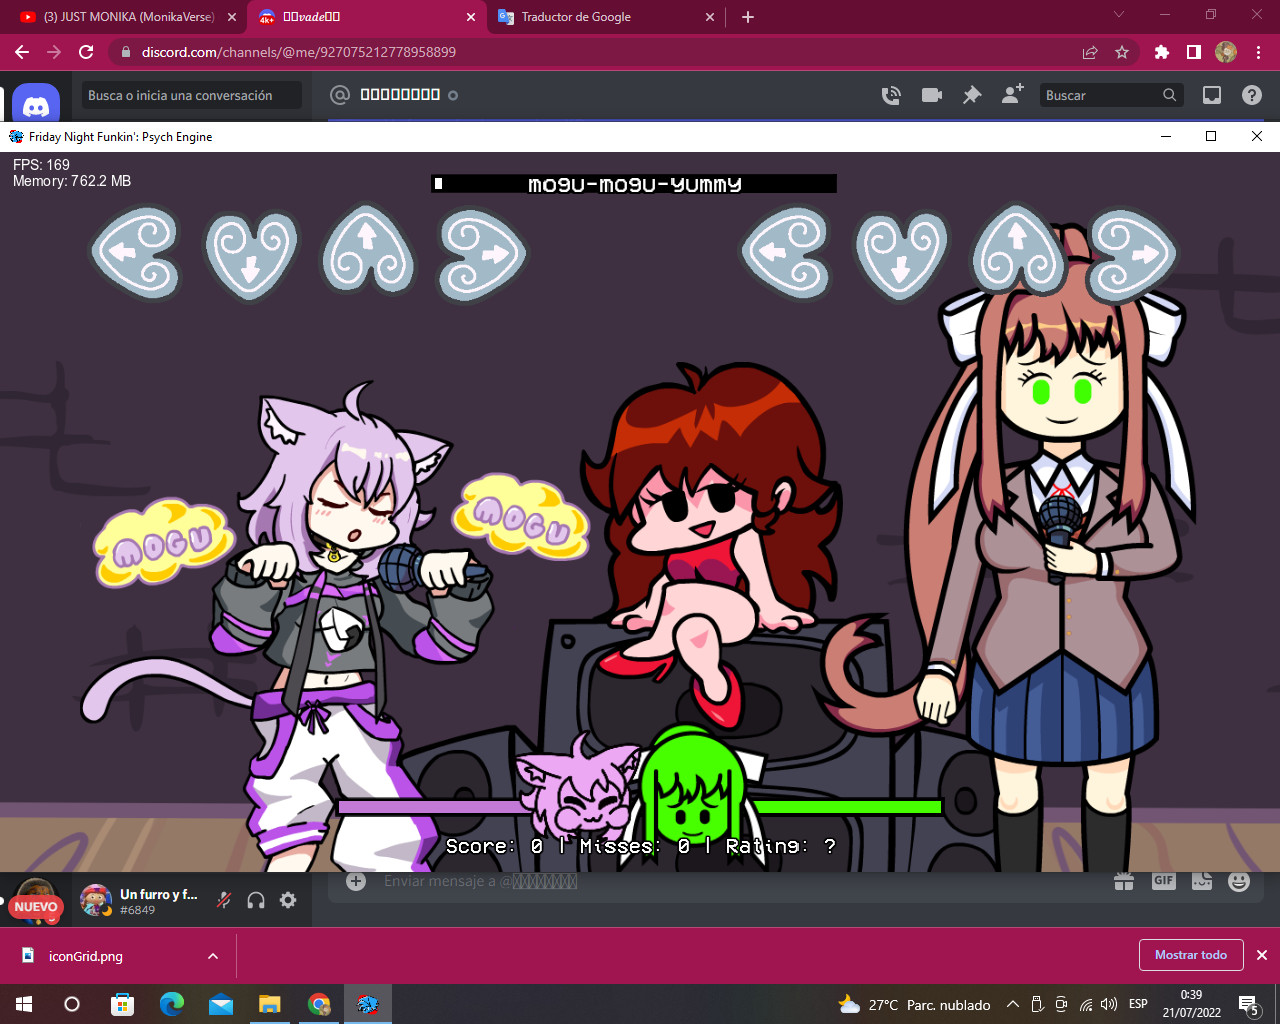Unmute the microphone
Screen dimensions: 1280x1024
tap(222, 900)
